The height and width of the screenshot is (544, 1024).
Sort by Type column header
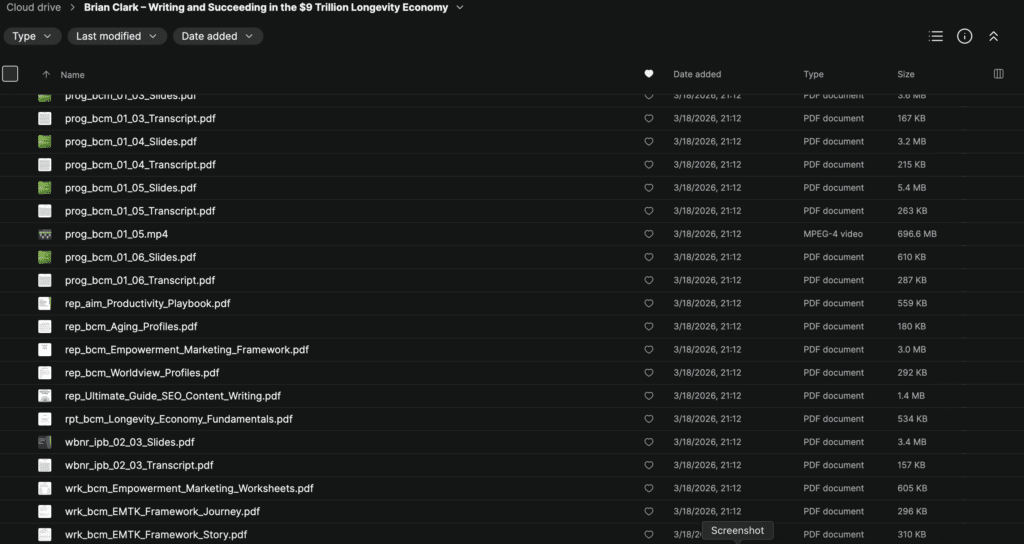[813, 74]
